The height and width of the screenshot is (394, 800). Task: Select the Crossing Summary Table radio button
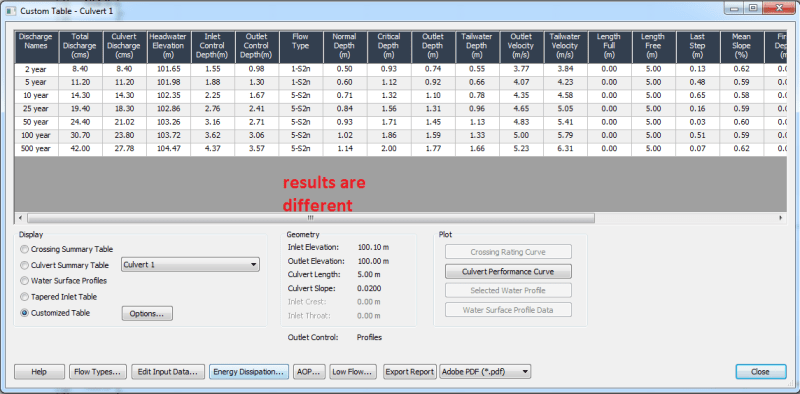coord(24,250)
